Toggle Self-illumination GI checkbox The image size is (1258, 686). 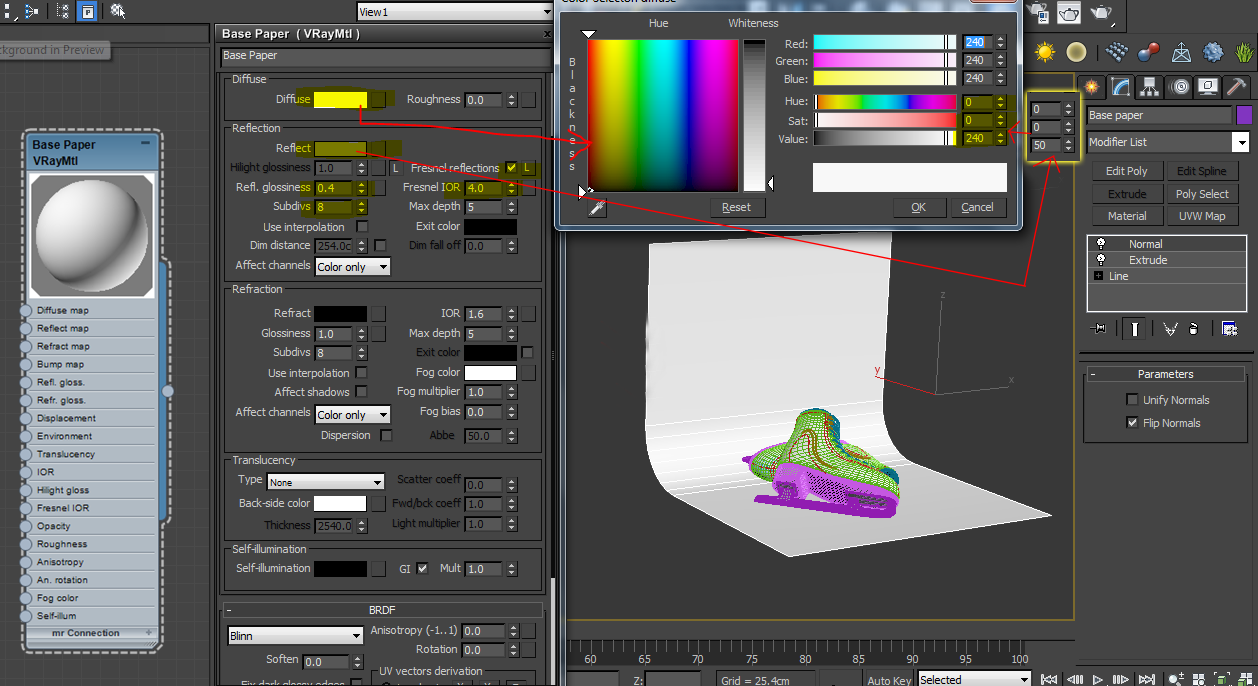point(423,568)
